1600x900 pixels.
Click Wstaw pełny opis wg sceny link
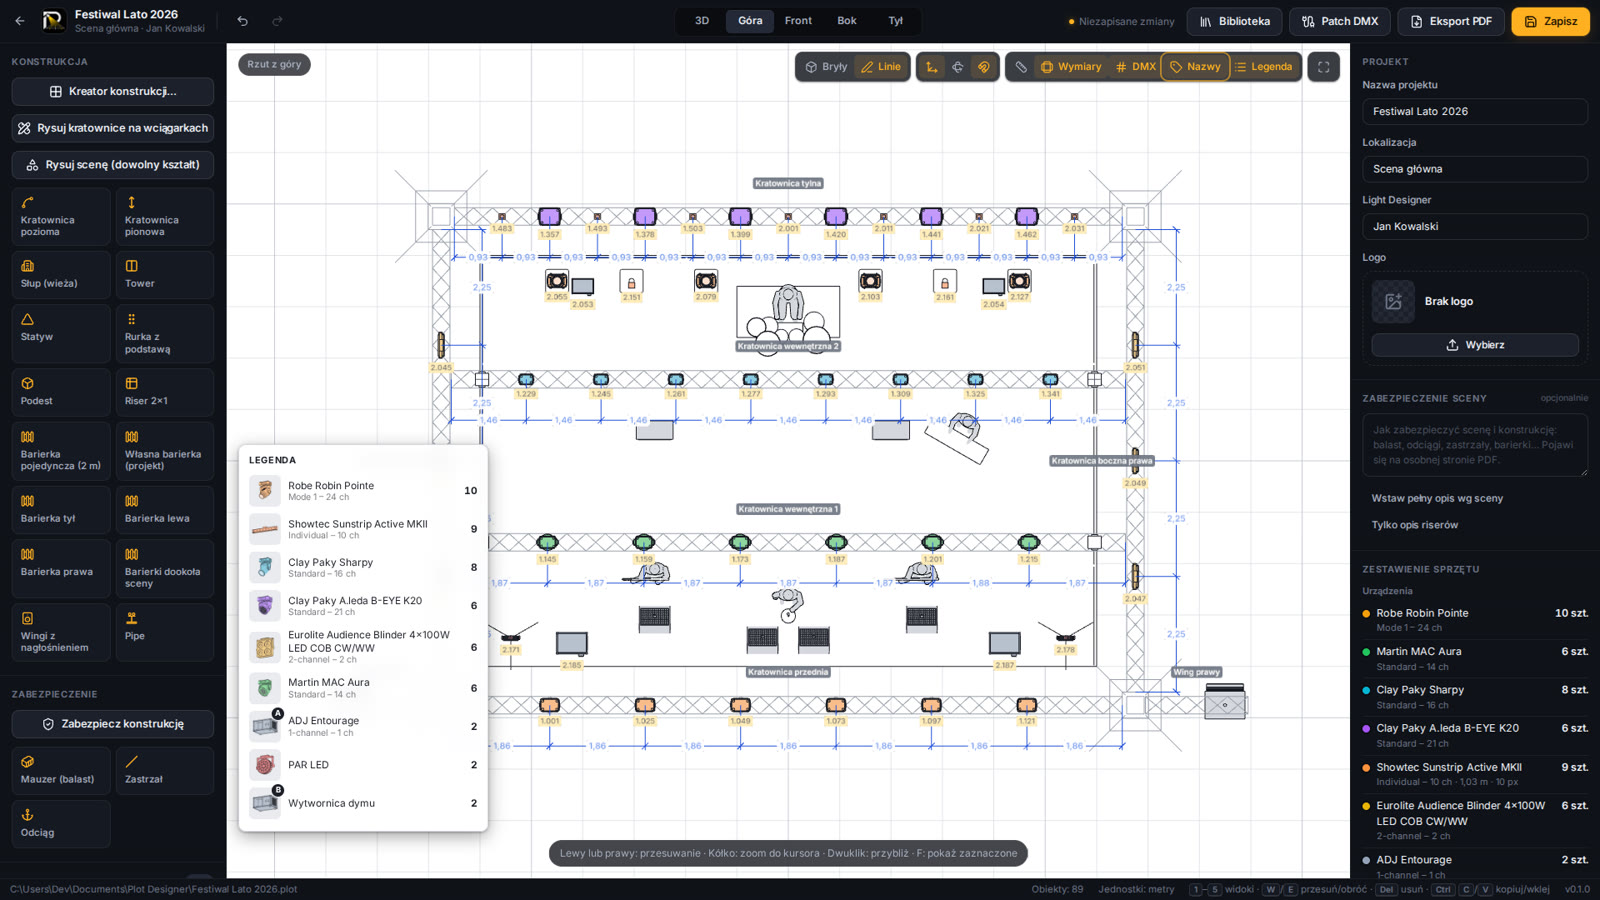click(x=1437, y=498)
